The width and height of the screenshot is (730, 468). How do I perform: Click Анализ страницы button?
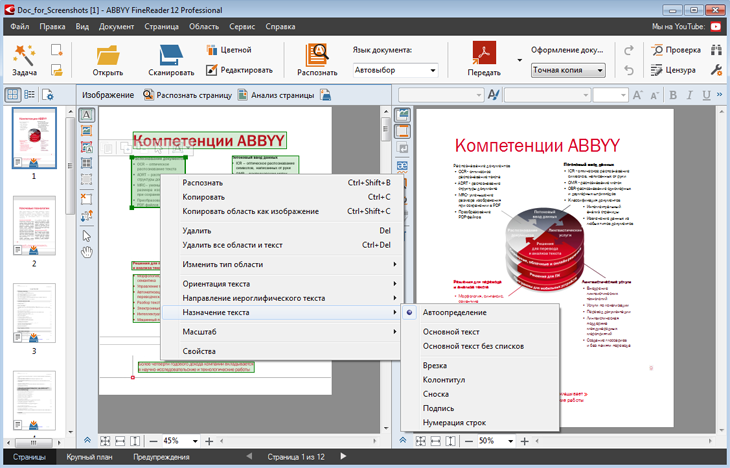pos(276,95)
